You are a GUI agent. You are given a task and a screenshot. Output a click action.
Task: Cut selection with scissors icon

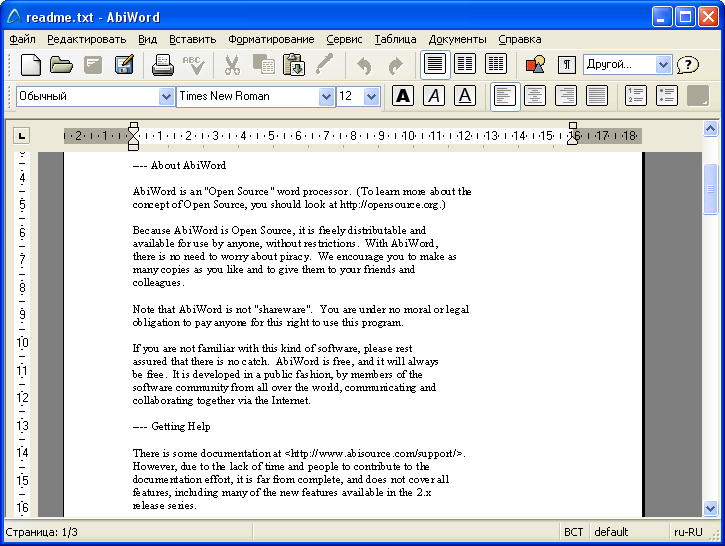click(x=232, y=65)
